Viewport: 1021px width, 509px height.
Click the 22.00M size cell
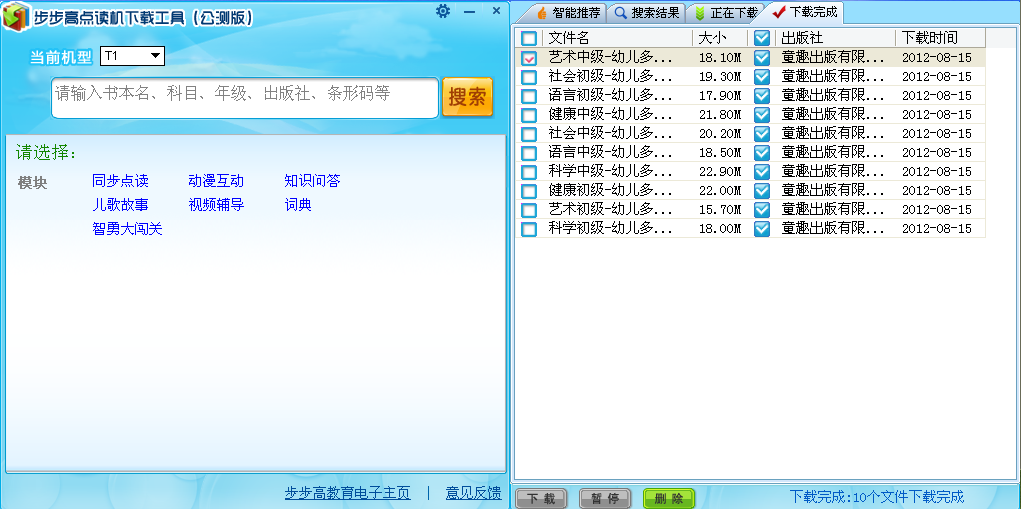(720, 191)
